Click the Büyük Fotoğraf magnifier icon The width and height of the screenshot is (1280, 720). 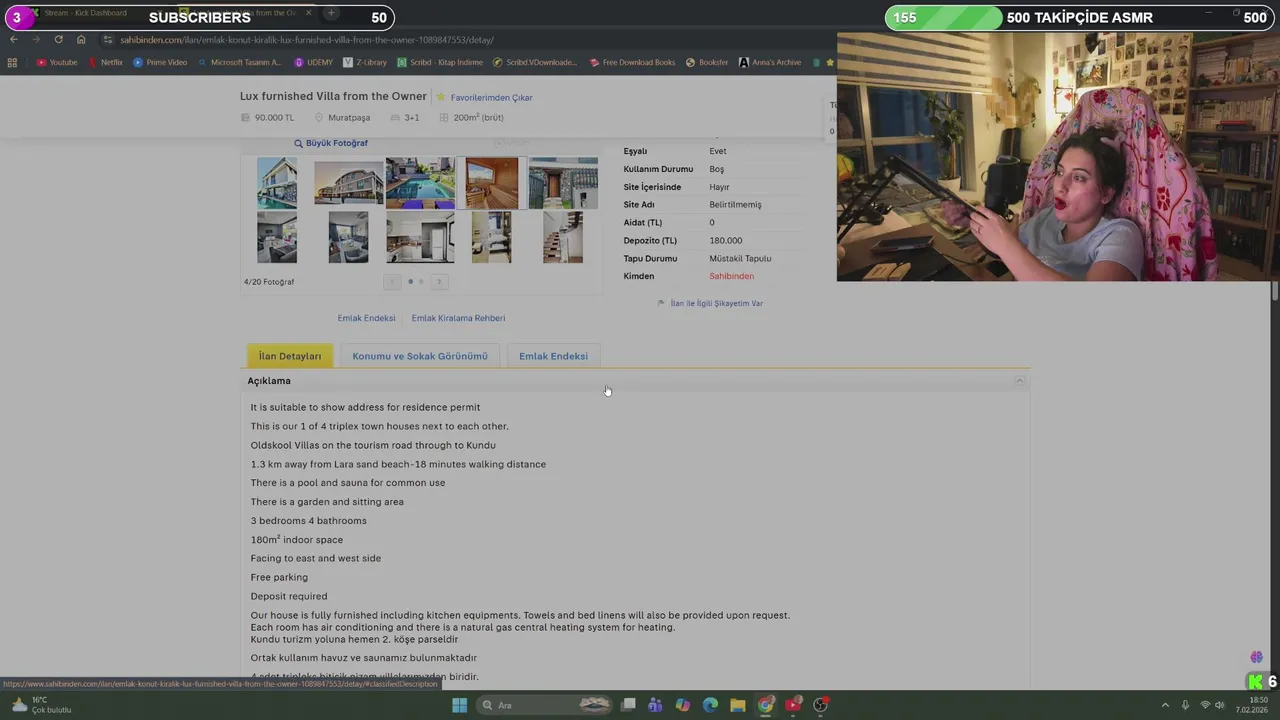298,144
